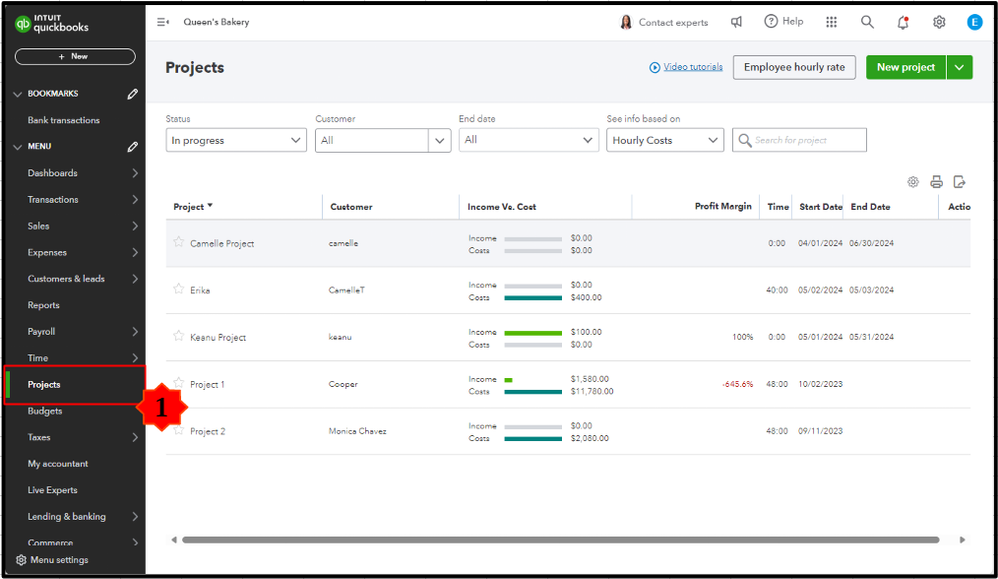
Task: Open the Status dropdown showing In progress
Action: coord(236,141)
